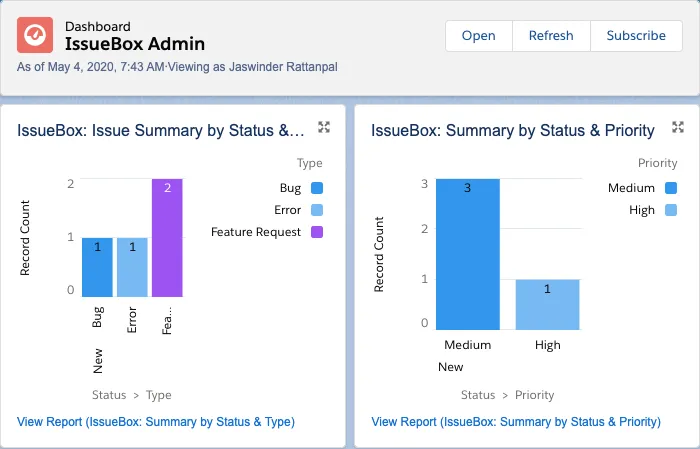The width and height of the screenshot is (700, 449).
Task: Click the Error legend color swatch
Action: click(x=317, y=210)
